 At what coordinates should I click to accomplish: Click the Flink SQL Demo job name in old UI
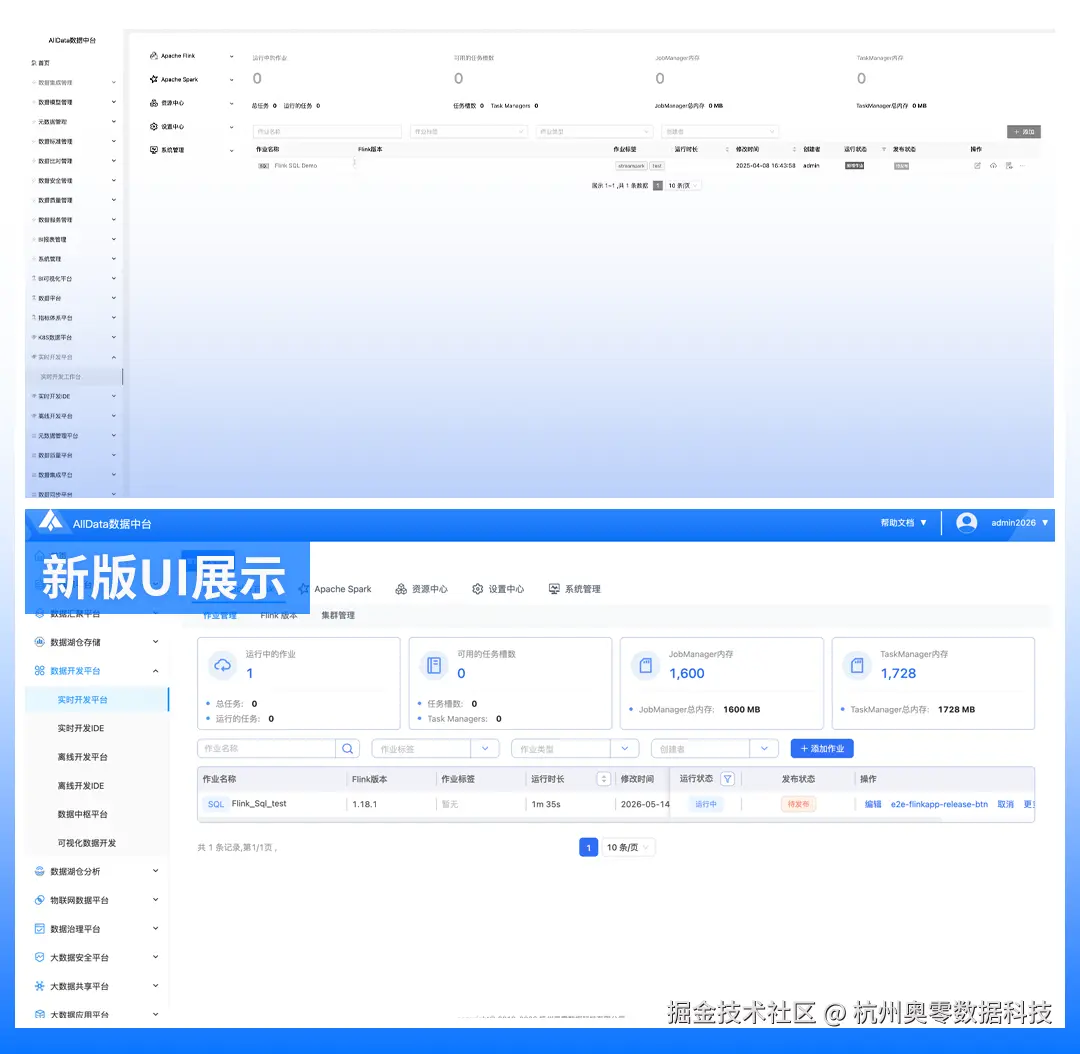click(295, 166)
